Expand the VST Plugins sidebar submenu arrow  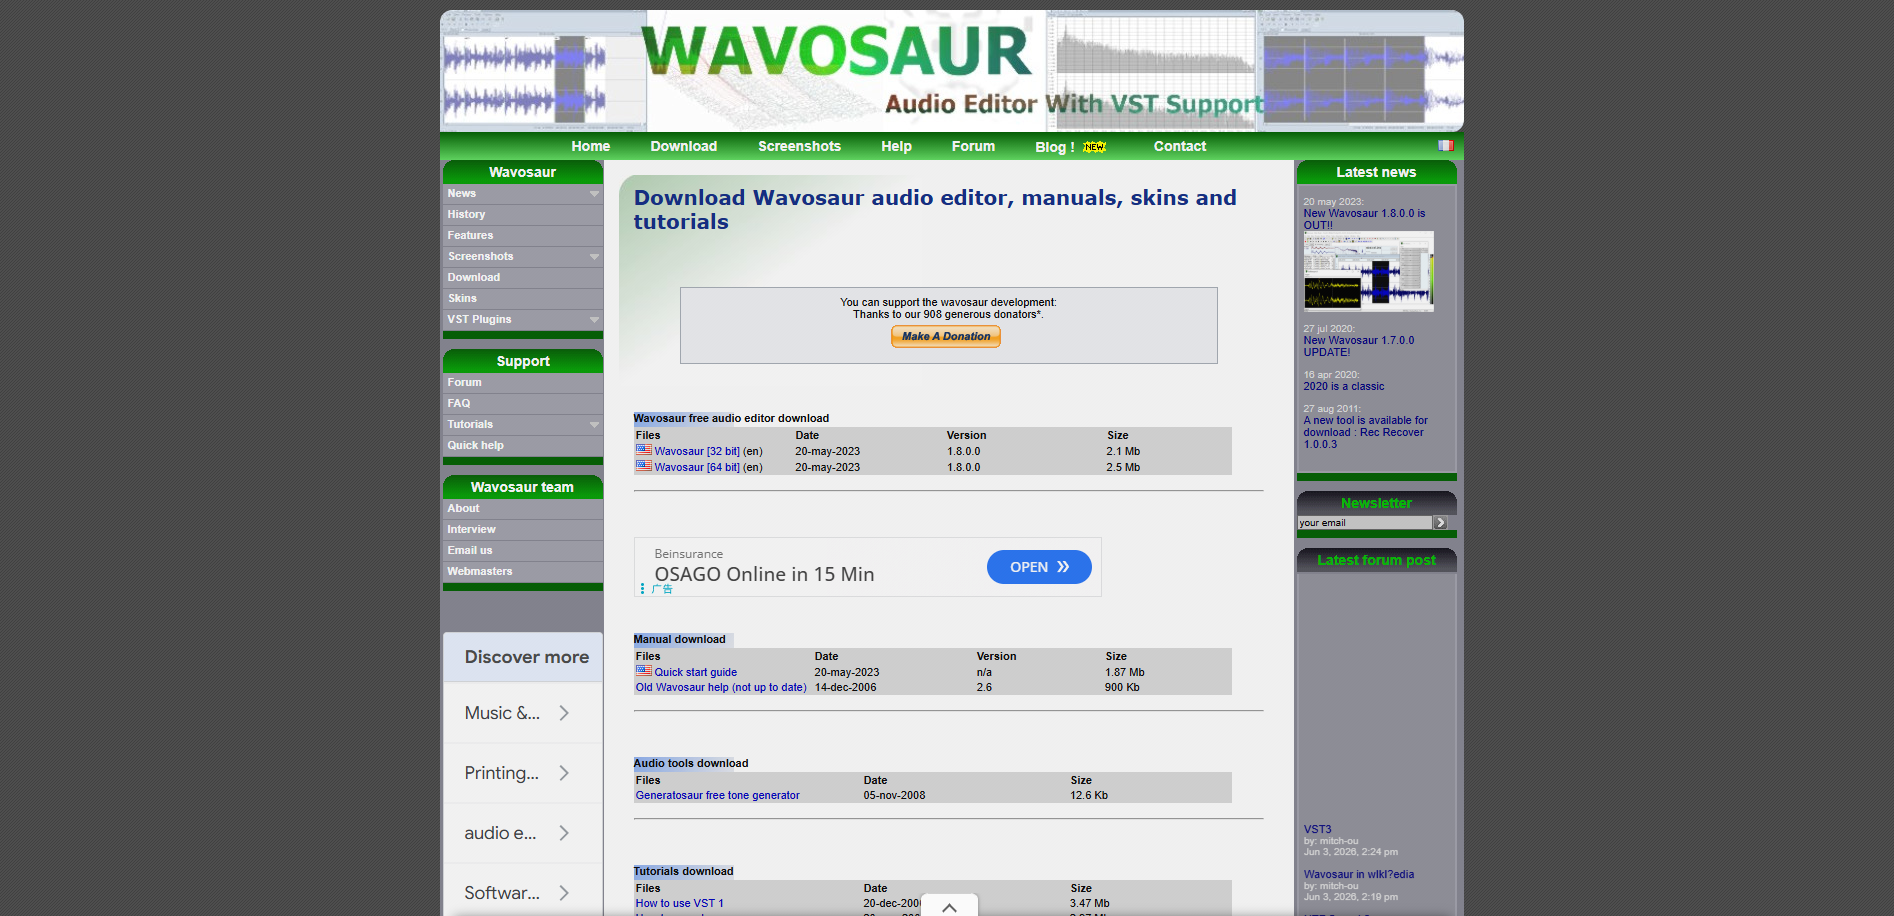594,320
